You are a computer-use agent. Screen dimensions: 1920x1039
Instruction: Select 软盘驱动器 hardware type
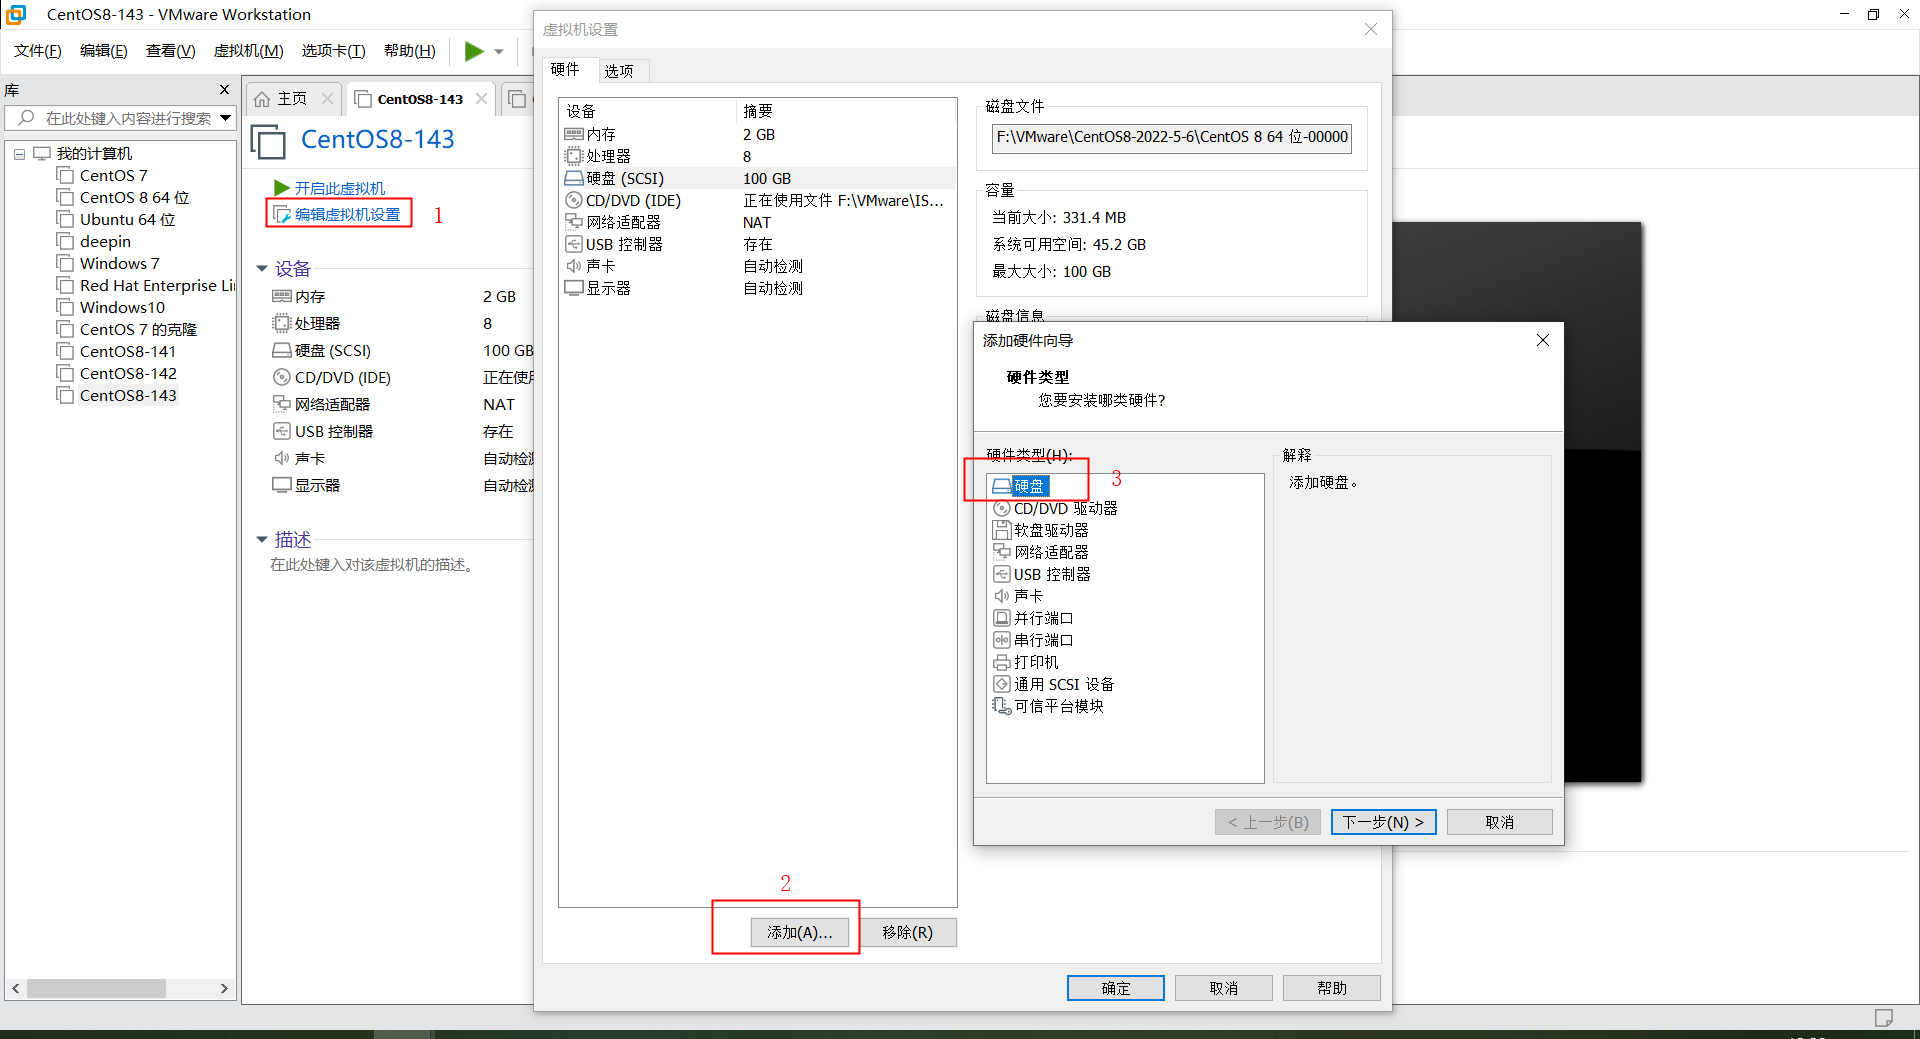coord(1041,530)
